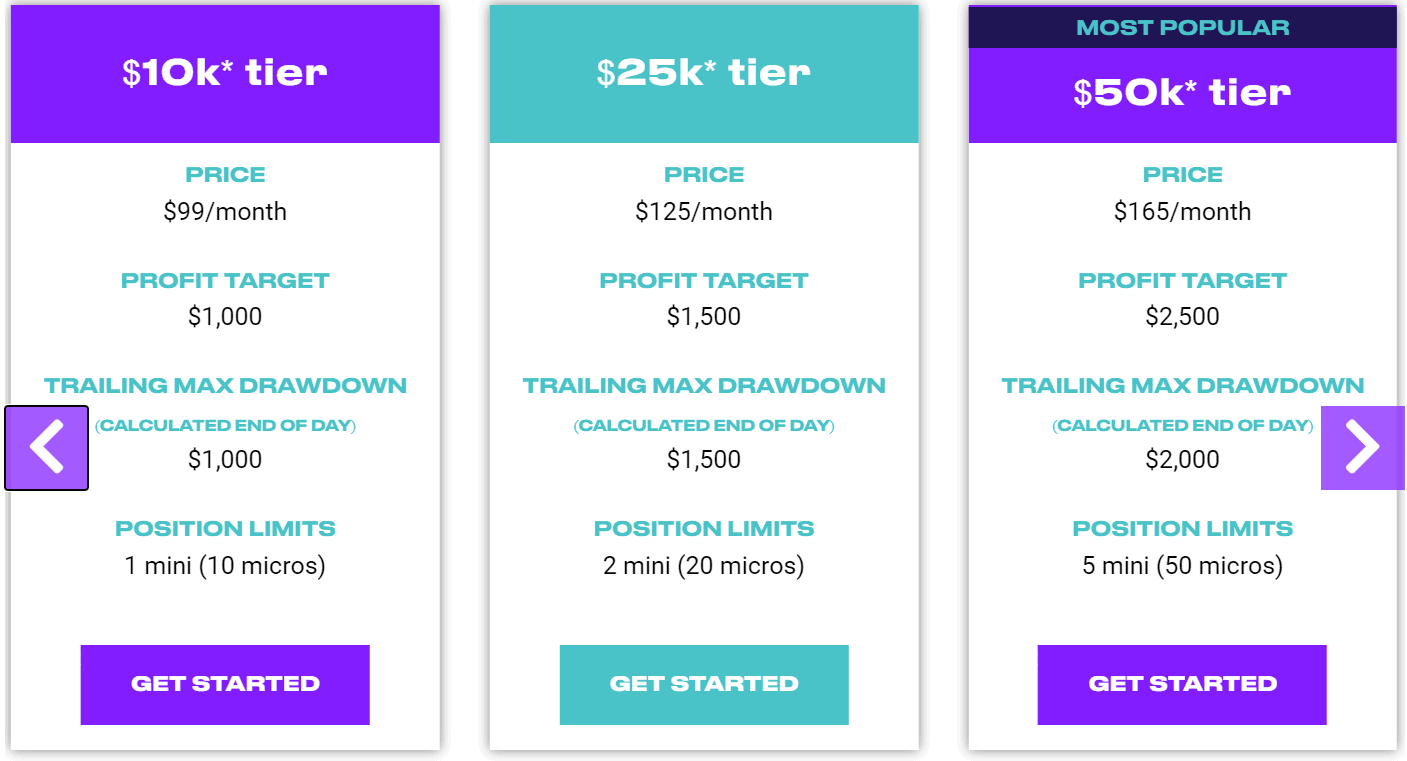The height and width of the screenshot is (761, 1407).
Task: Select the $10k tier header
Action: click(x=224, y=73)
